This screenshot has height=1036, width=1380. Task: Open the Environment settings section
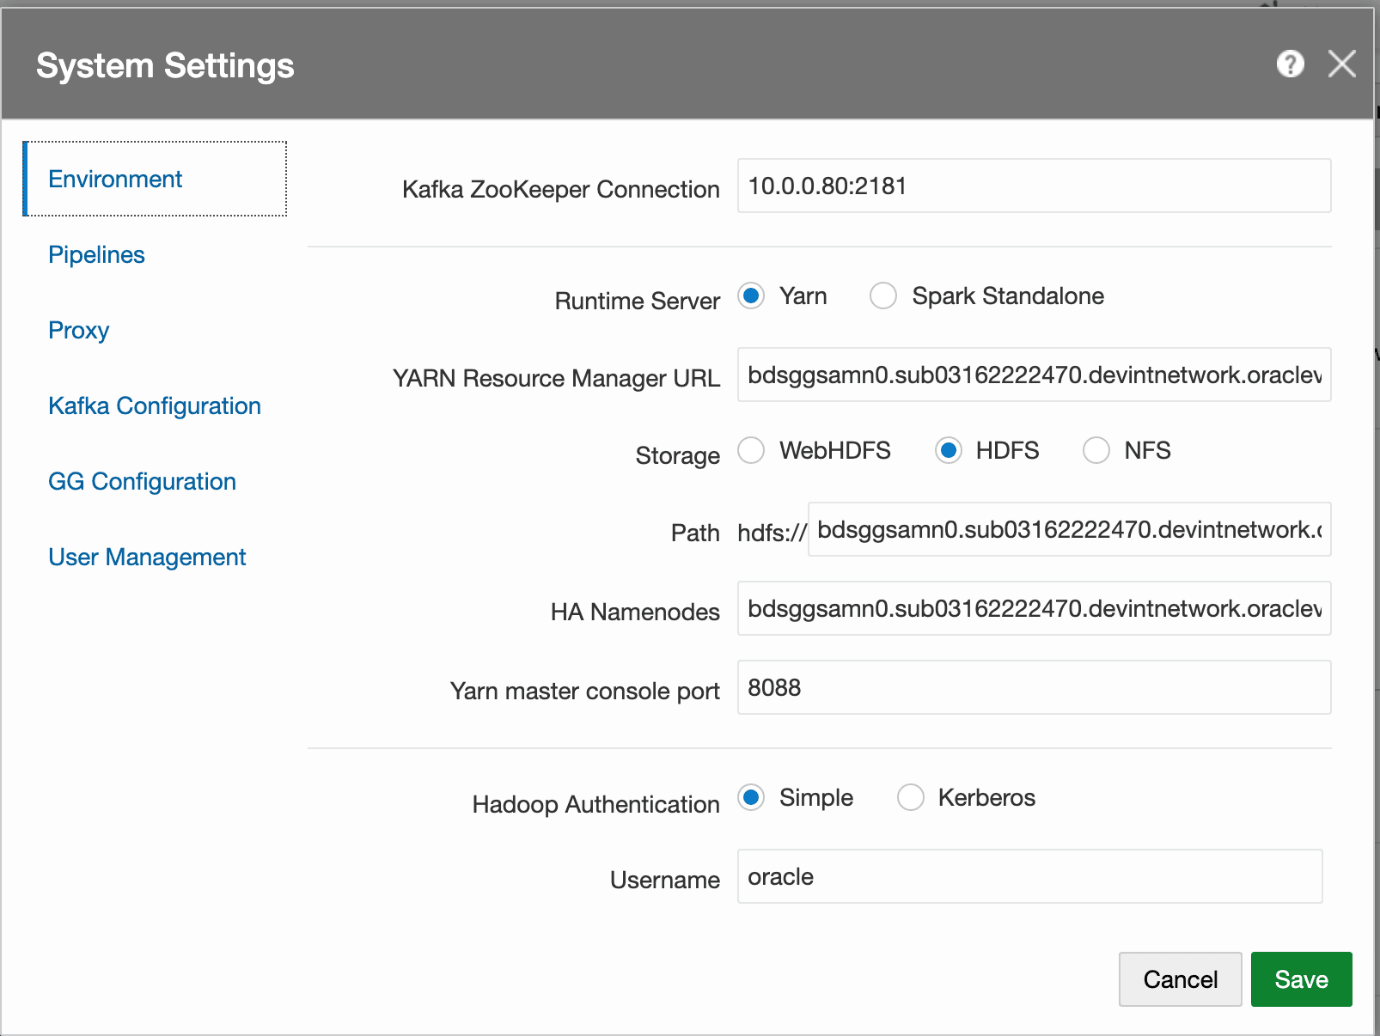(115, 179)
